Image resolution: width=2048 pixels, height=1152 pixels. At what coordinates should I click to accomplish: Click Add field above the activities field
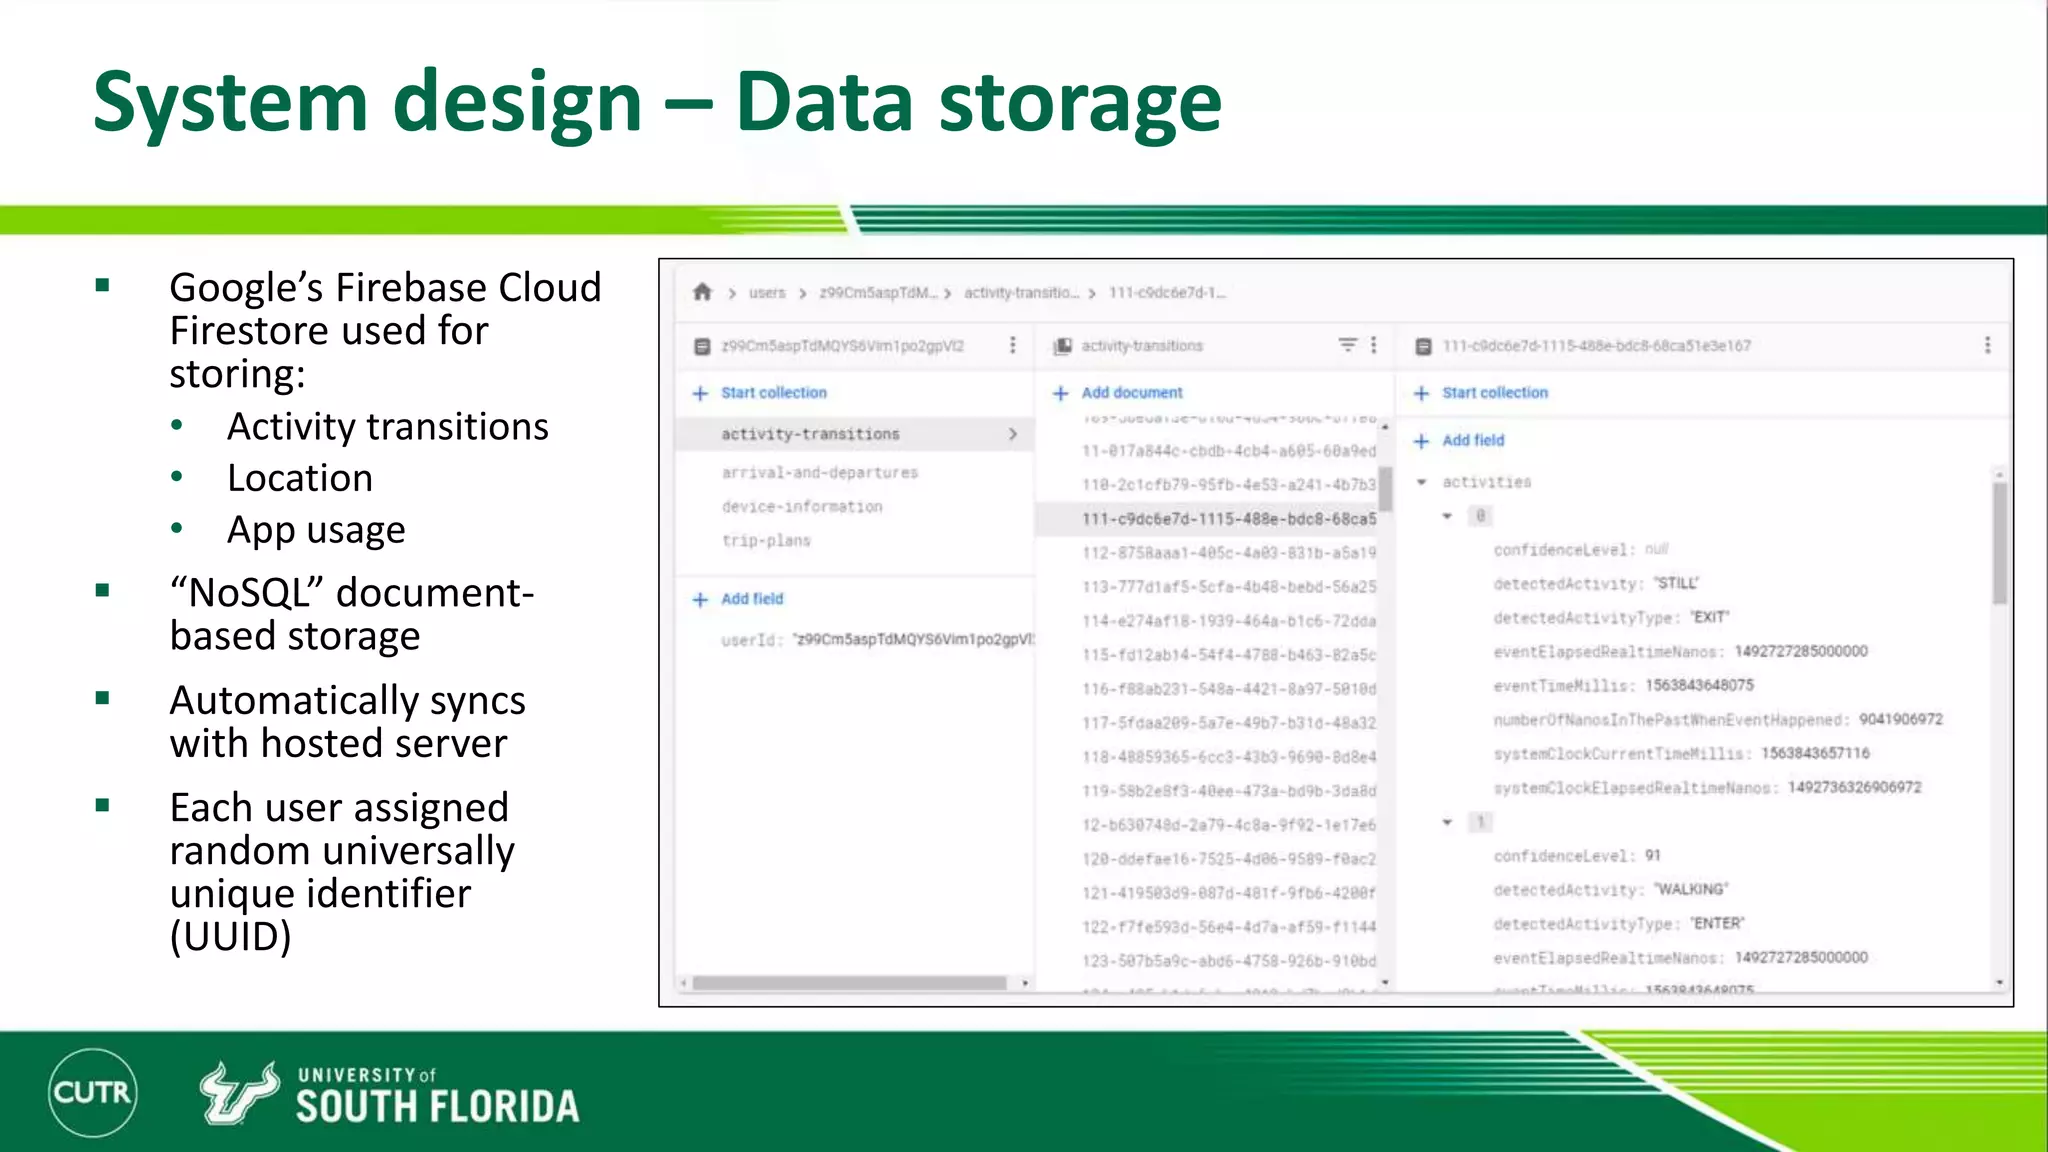pyautogui.click(x=1459, y=440)
